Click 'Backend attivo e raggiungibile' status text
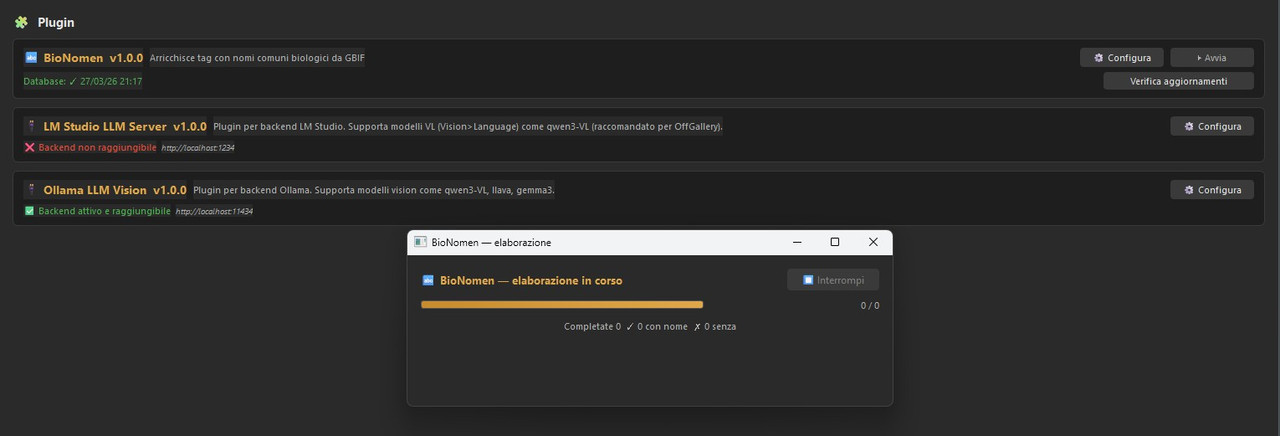The height and width of the screenshot is (436, 1280). (104, 211)
